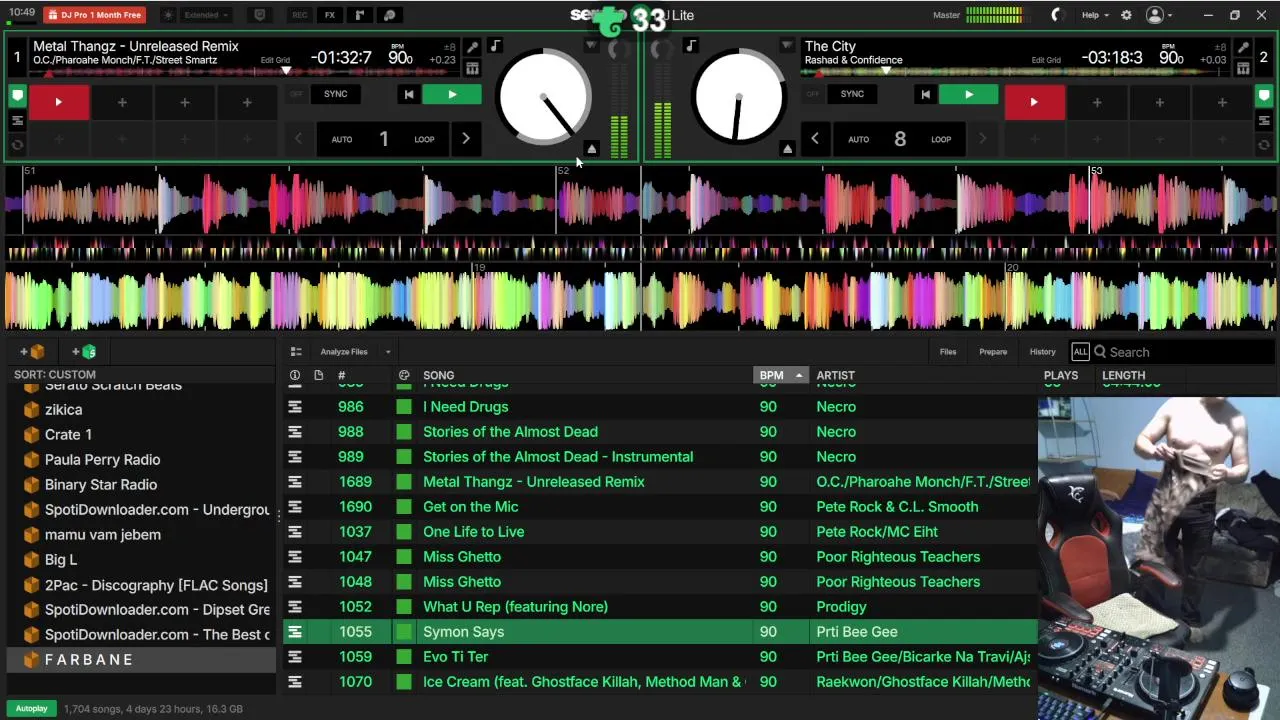Add a new smart crate
The image size is (1280, 720).
(84, 352)
